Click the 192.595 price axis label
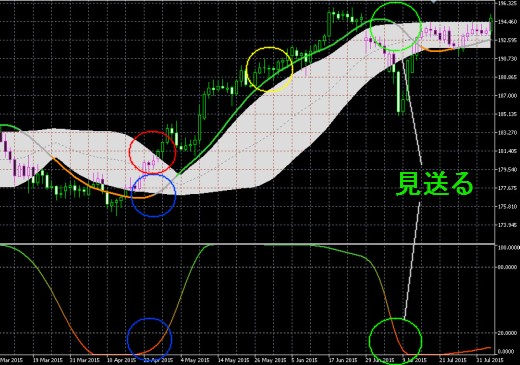This screenshot has height=365, width=520. click(x=507, y=40)
